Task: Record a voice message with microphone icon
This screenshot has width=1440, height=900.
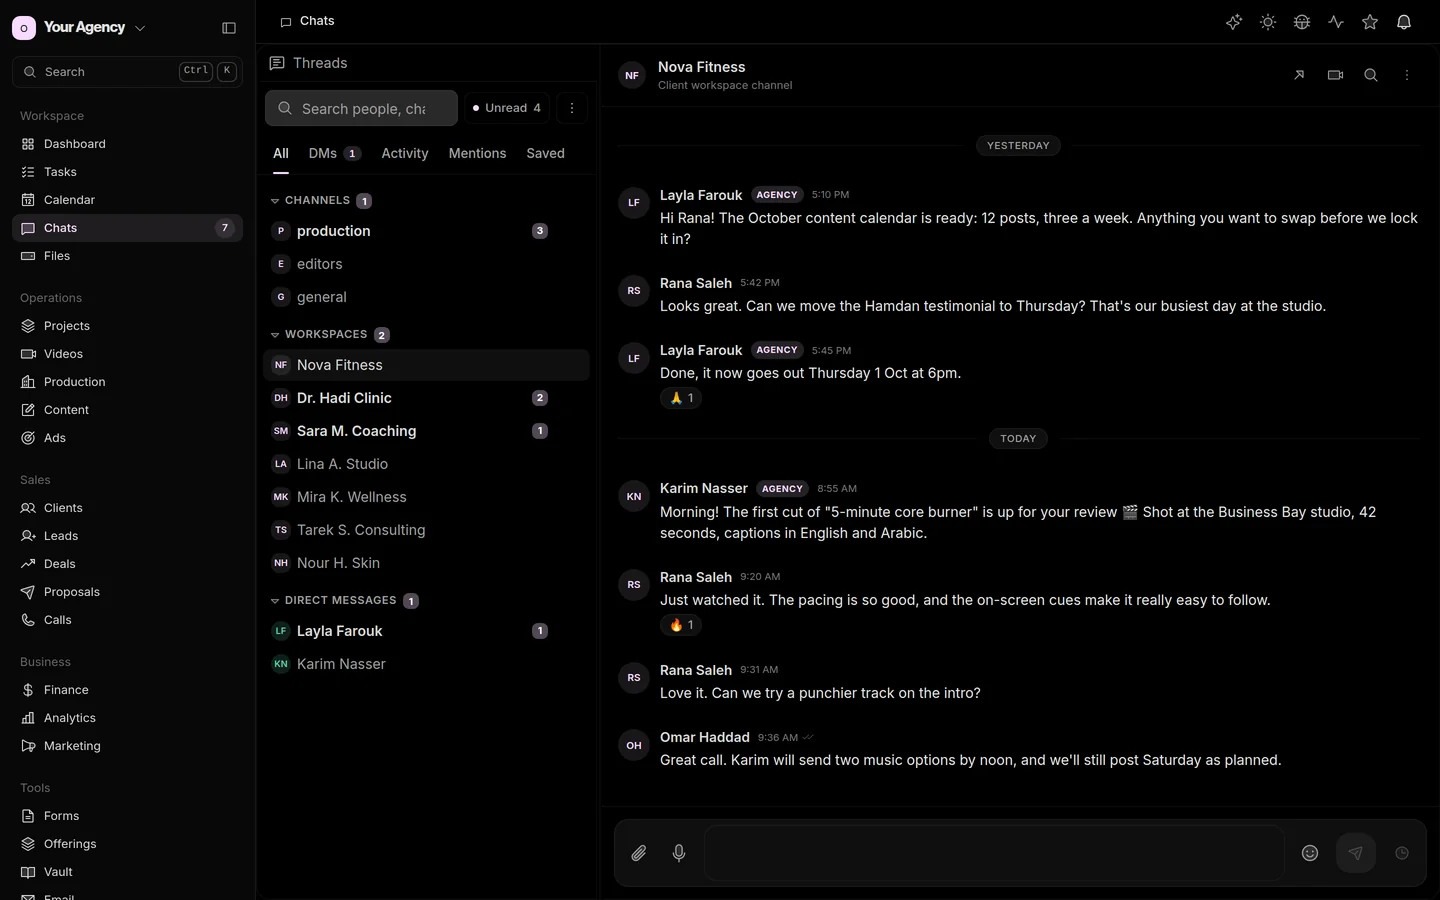Action: pos(679,853)
